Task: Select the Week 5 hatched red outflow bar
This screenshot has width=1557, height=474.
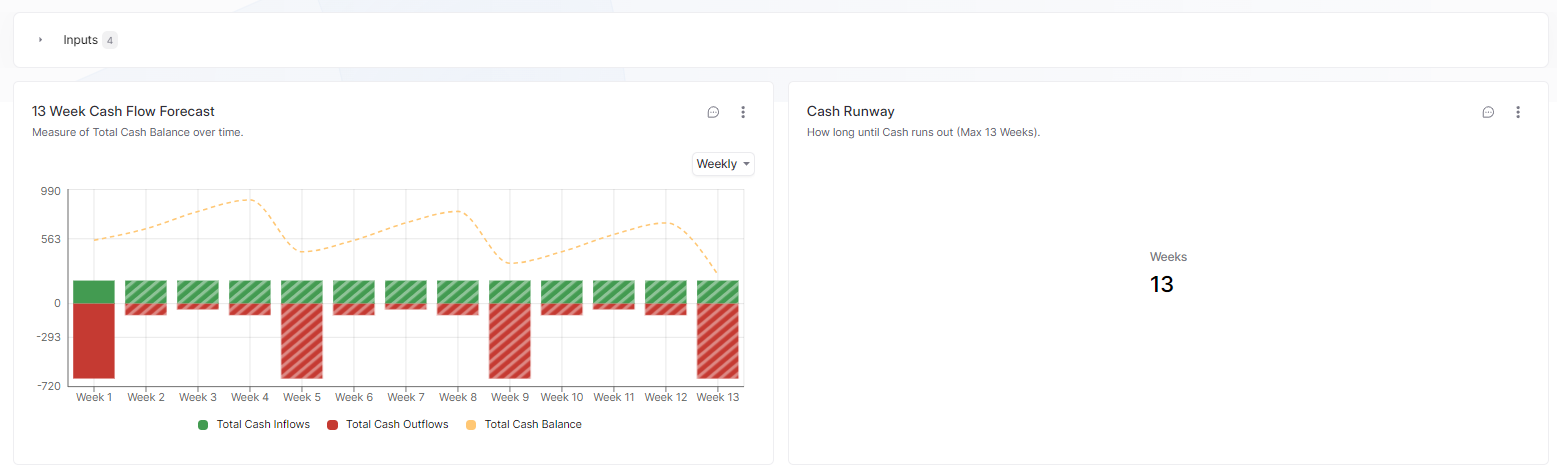Action: pyautogui.click(x=302, y=341)
